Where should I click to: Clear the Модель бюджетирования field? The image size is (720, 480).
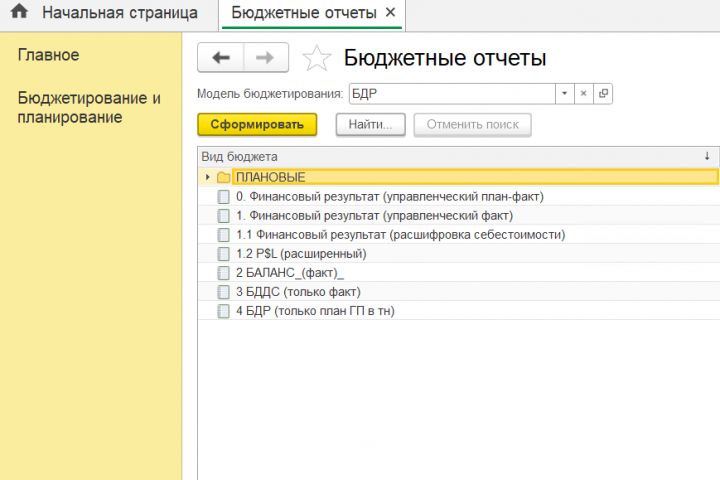584,94
